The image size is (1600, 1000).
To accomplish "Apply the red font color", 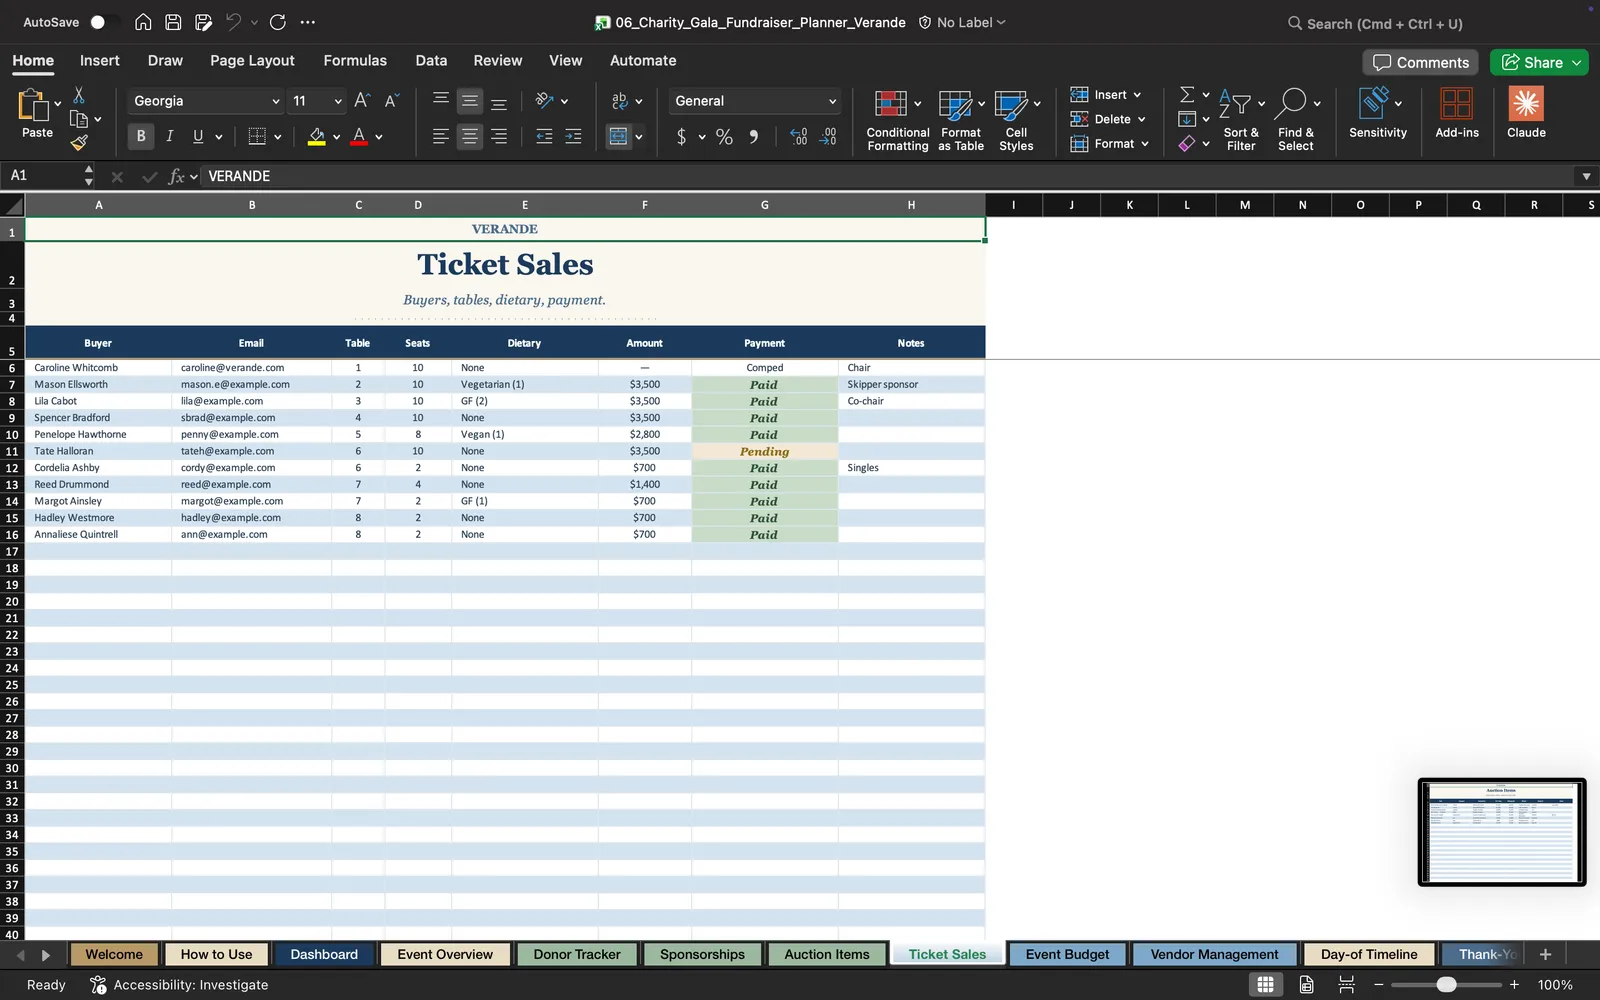I will point(359,137).
